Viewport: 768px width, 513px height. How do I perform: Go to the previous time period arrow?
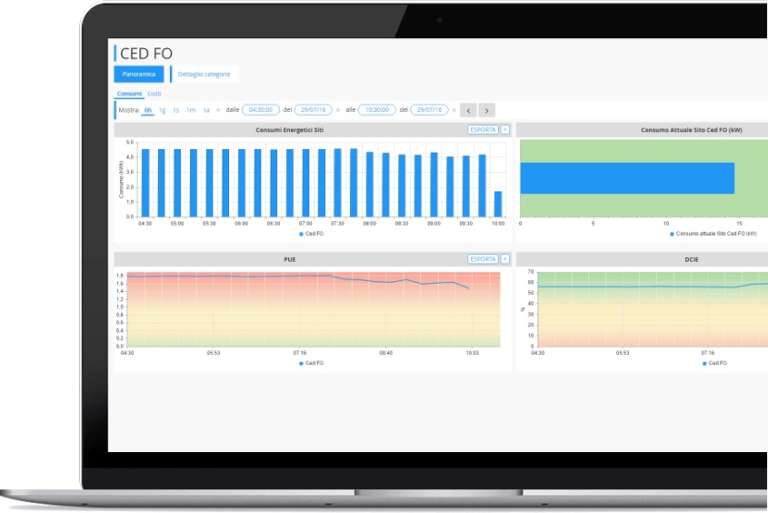coord(468,110)
